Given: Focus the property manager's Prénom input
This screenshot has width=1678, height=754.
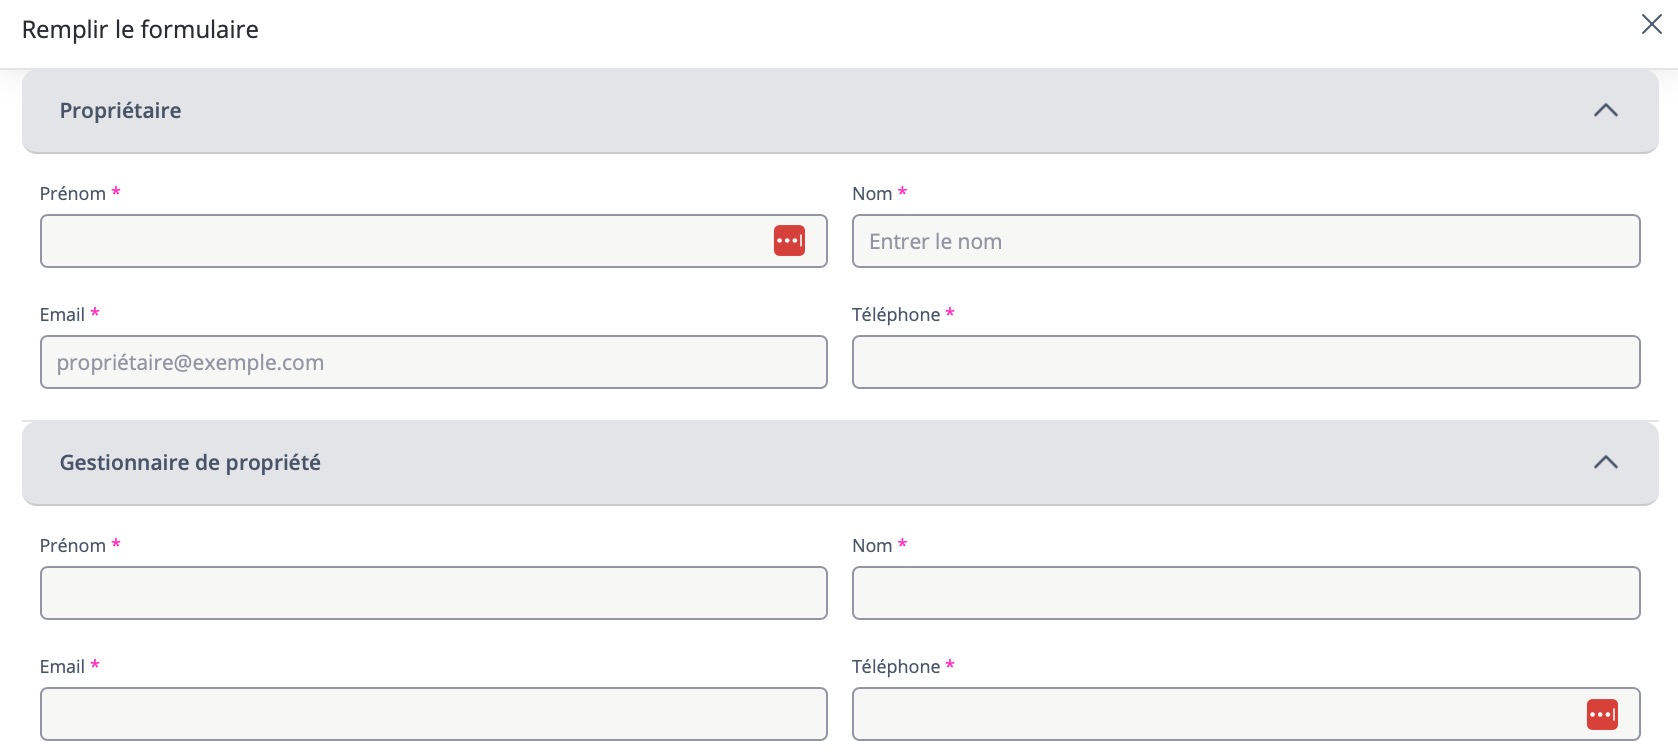Looking at the screenshot, I should [x=433, y=593].
